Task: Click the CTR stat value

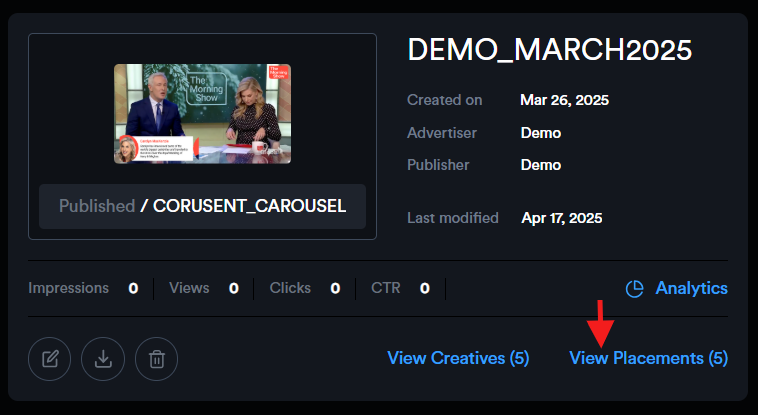Action: [x=424, y=288]
